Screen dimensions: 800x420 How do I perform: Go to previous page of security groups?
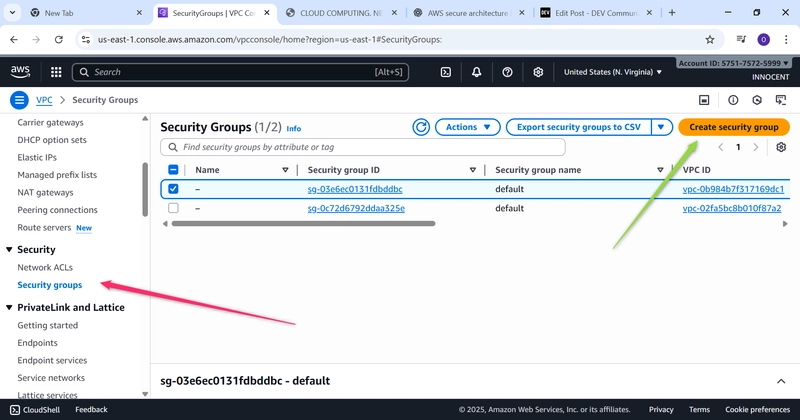pyautogui.click(x=721, y=147)
